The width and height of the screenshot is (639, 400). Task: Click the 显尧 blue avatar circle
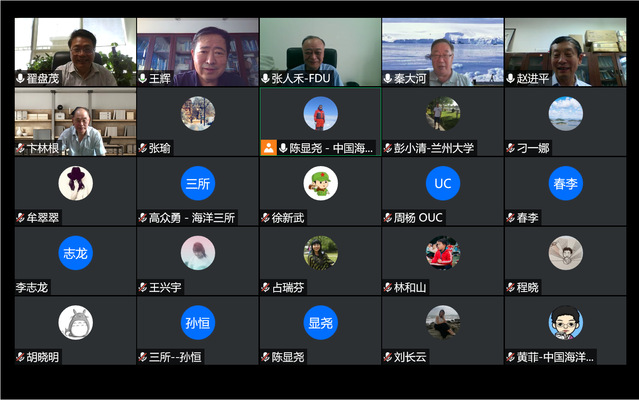[320, 323]
